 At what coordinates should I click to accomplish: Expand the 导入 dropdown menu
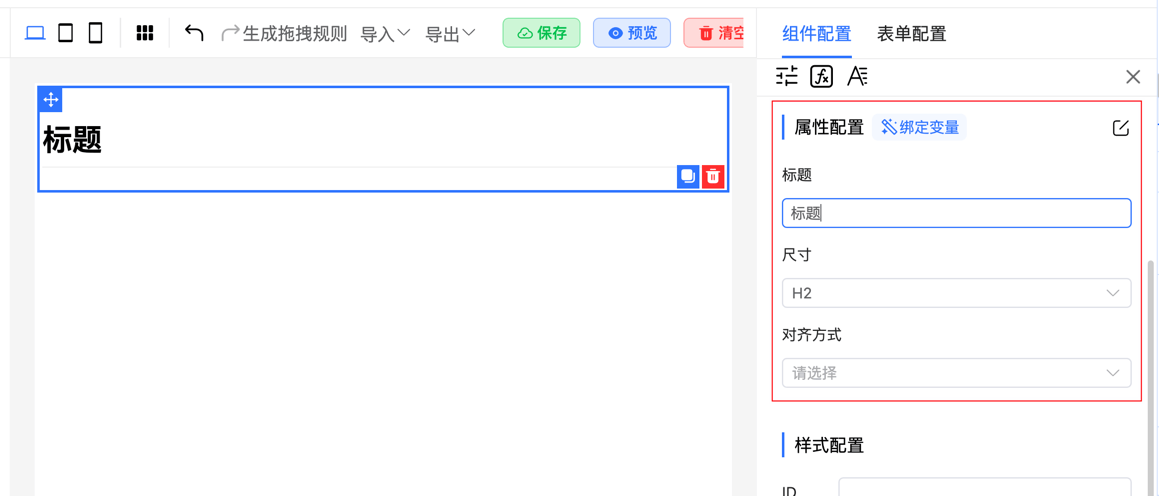coord(385,34)
